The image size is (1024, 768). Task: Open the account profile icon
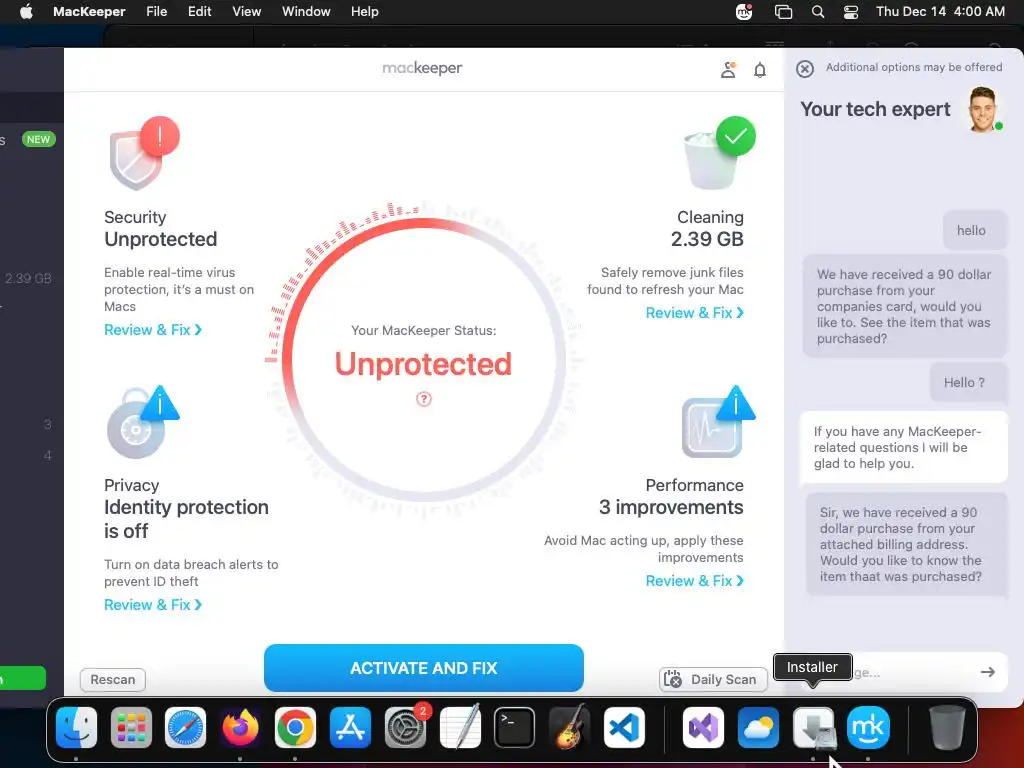(728, 70)
